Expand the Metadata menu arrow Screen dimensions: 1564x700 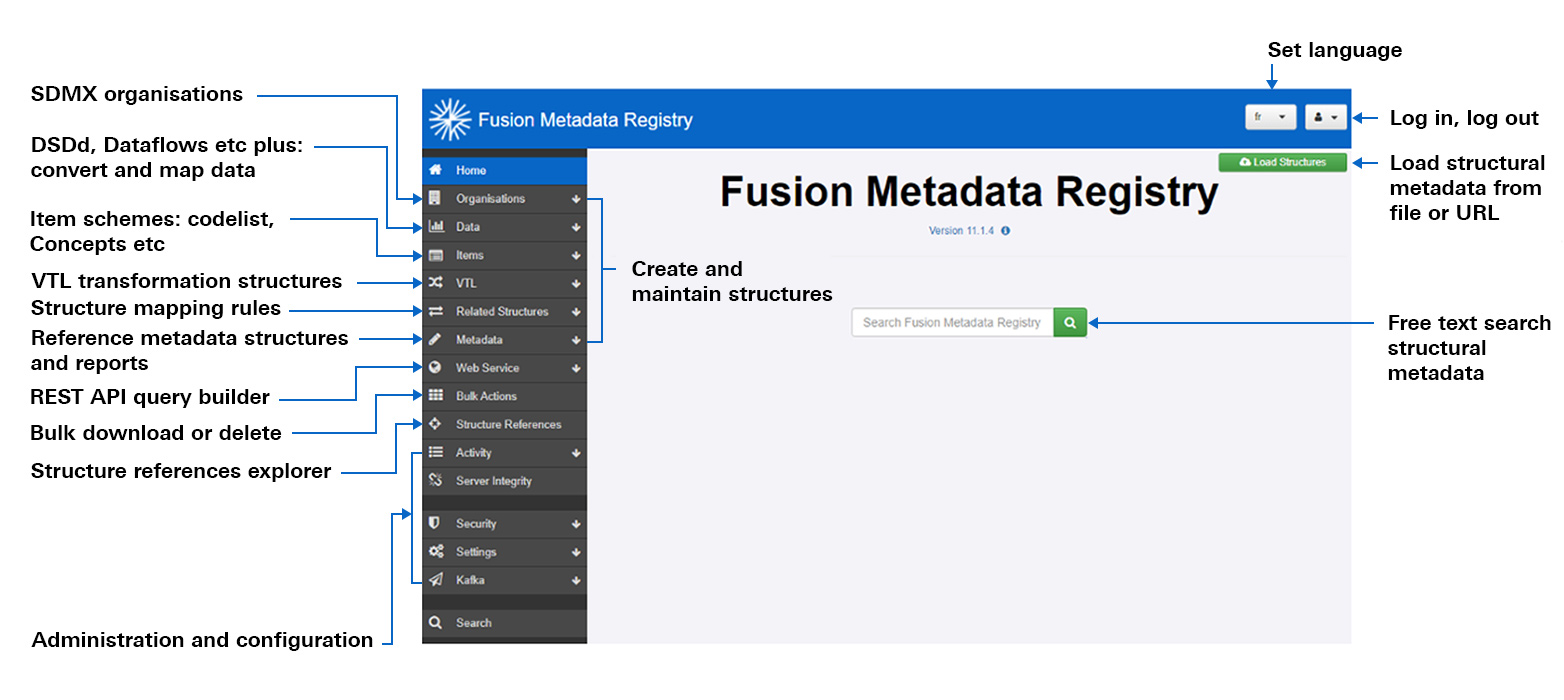pos(576,340)
